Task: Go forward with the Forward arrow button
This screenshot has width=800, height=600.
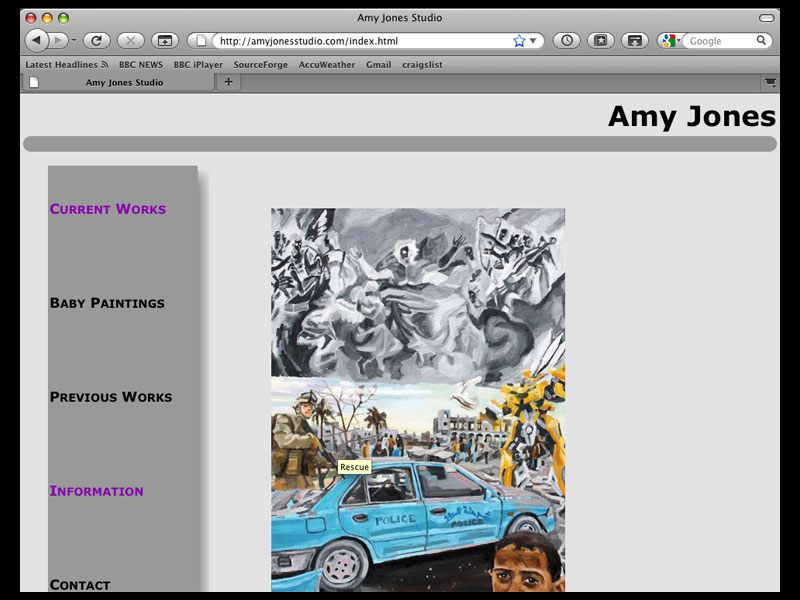Action: 58,40
